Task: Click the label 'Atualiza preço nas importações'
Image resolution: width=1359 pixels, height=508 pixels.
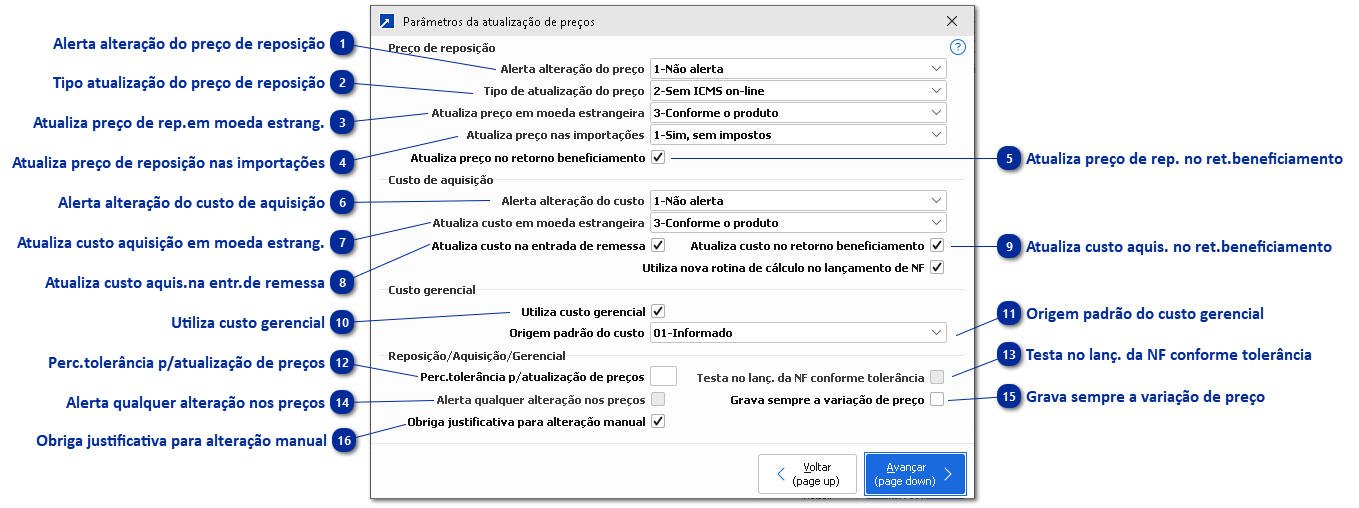Action: pyautogui.click(x=555, y=135)
